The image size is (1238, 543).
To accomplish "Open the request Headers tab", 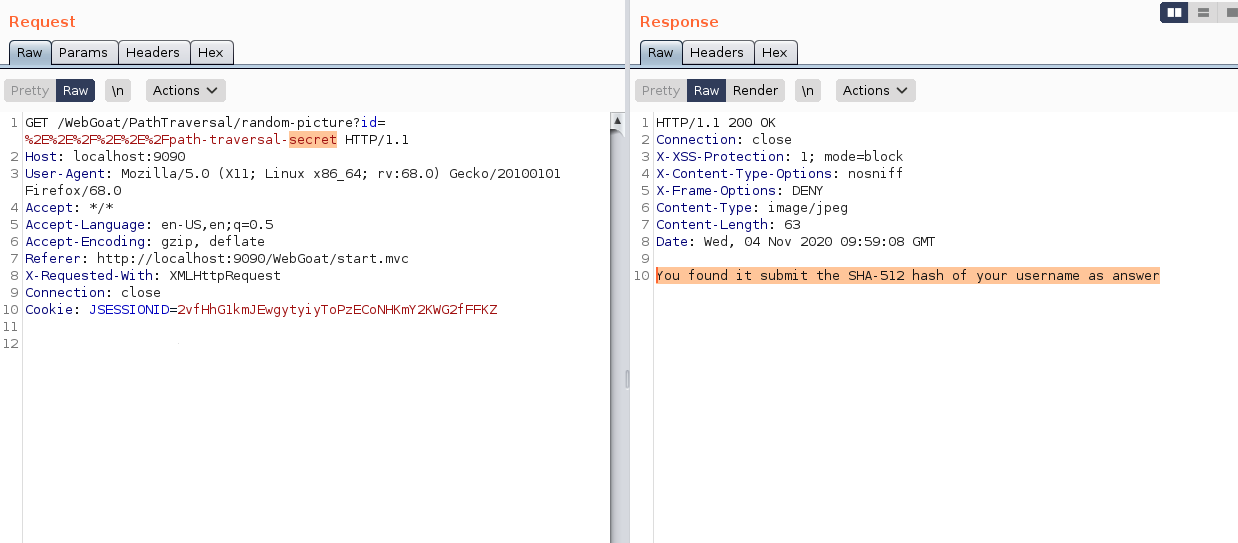I will click(x=152, y=52).
